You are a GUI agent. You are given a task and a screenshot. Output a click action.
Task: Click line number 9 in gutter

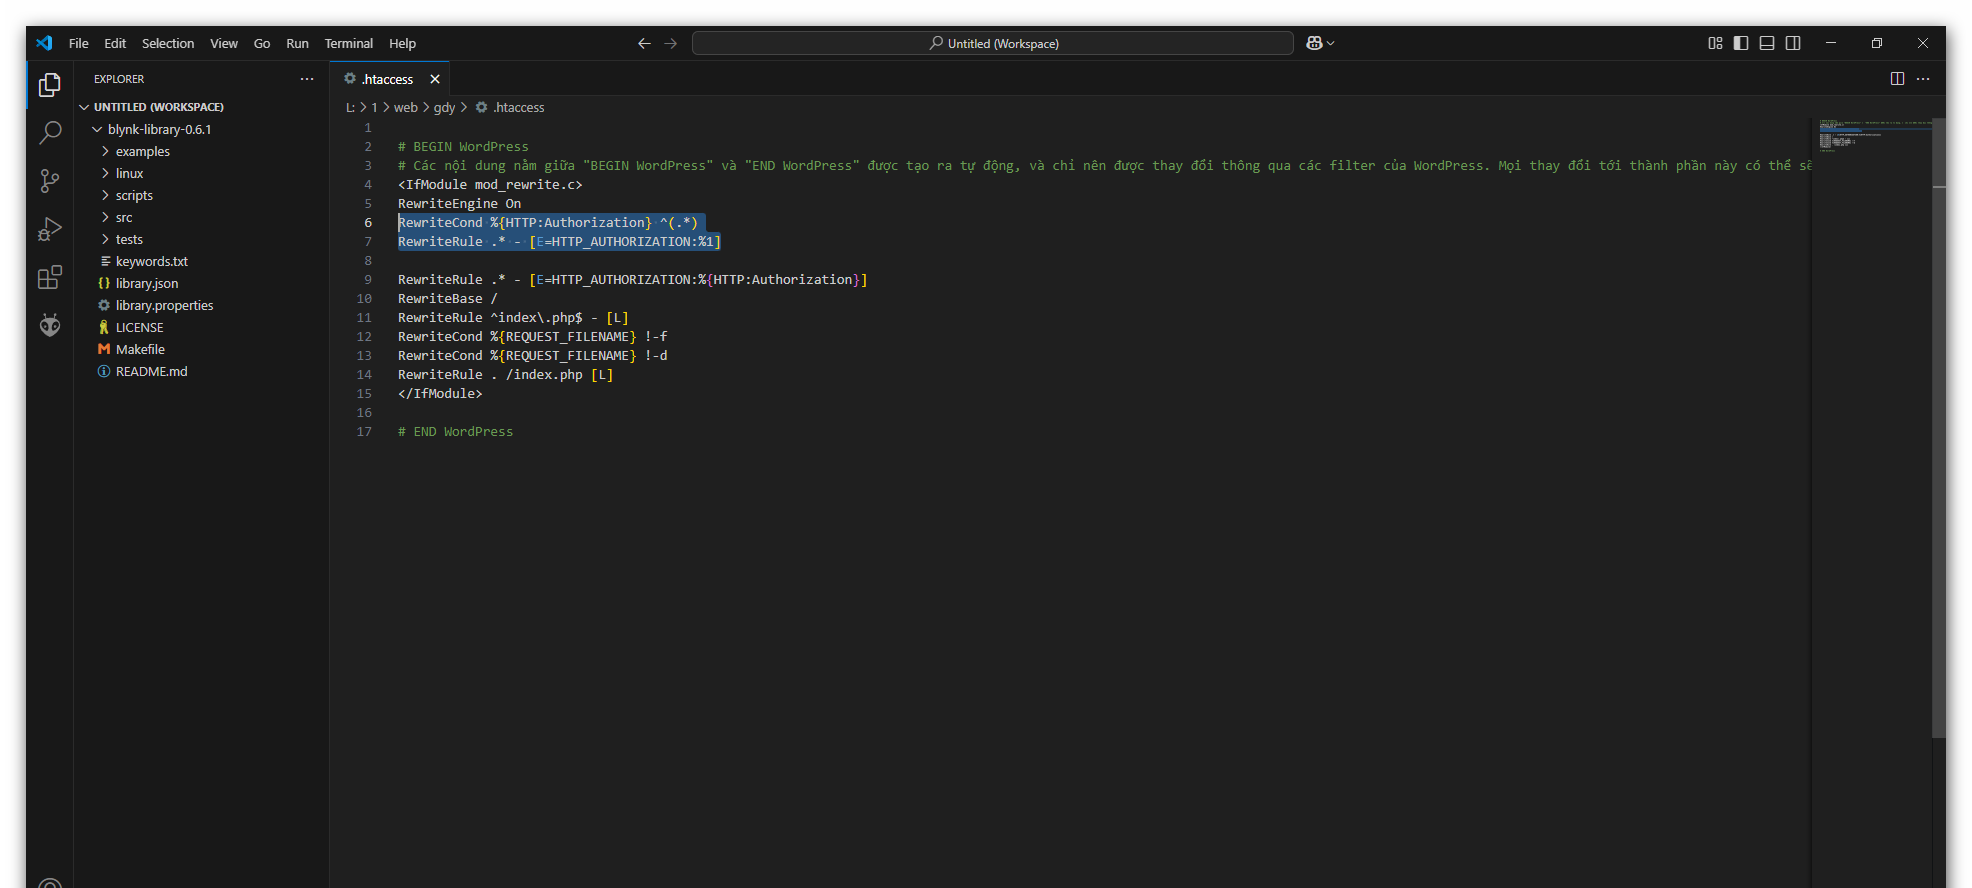[x=368, y=280]
